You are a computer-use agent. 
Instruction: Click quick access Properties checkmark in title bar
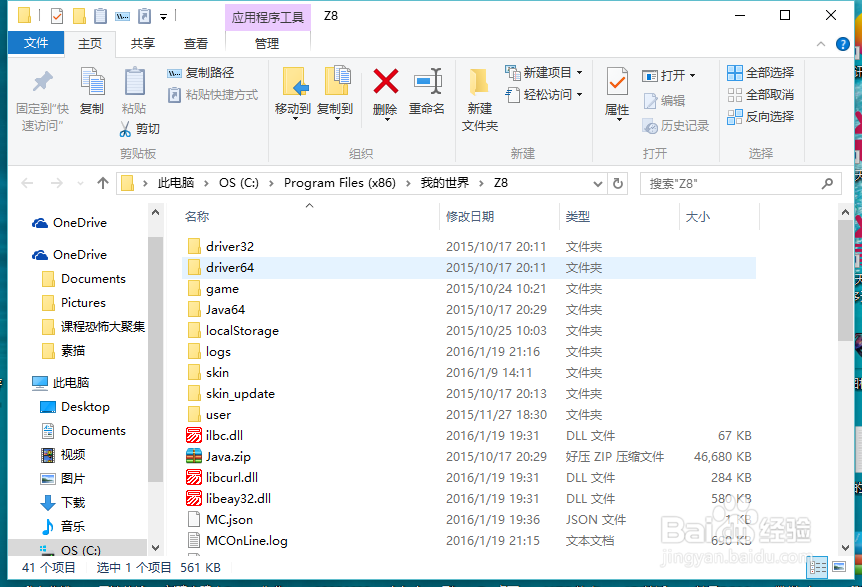pyautogui.click(x=57, y=16)
